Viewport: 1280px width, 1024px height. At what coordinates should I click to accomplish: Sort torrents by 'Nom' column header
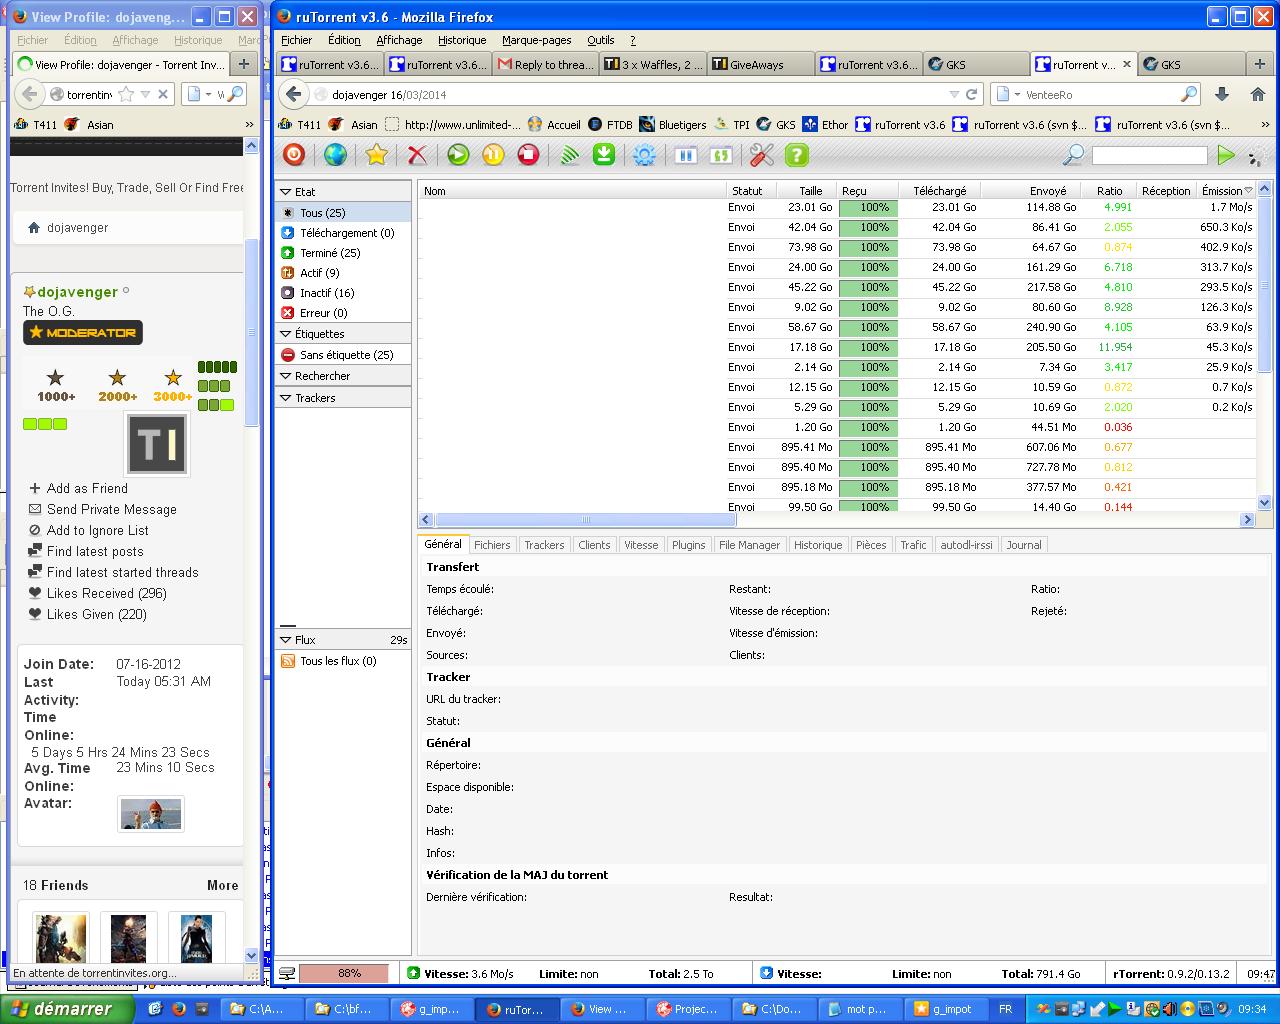point(573,191)
